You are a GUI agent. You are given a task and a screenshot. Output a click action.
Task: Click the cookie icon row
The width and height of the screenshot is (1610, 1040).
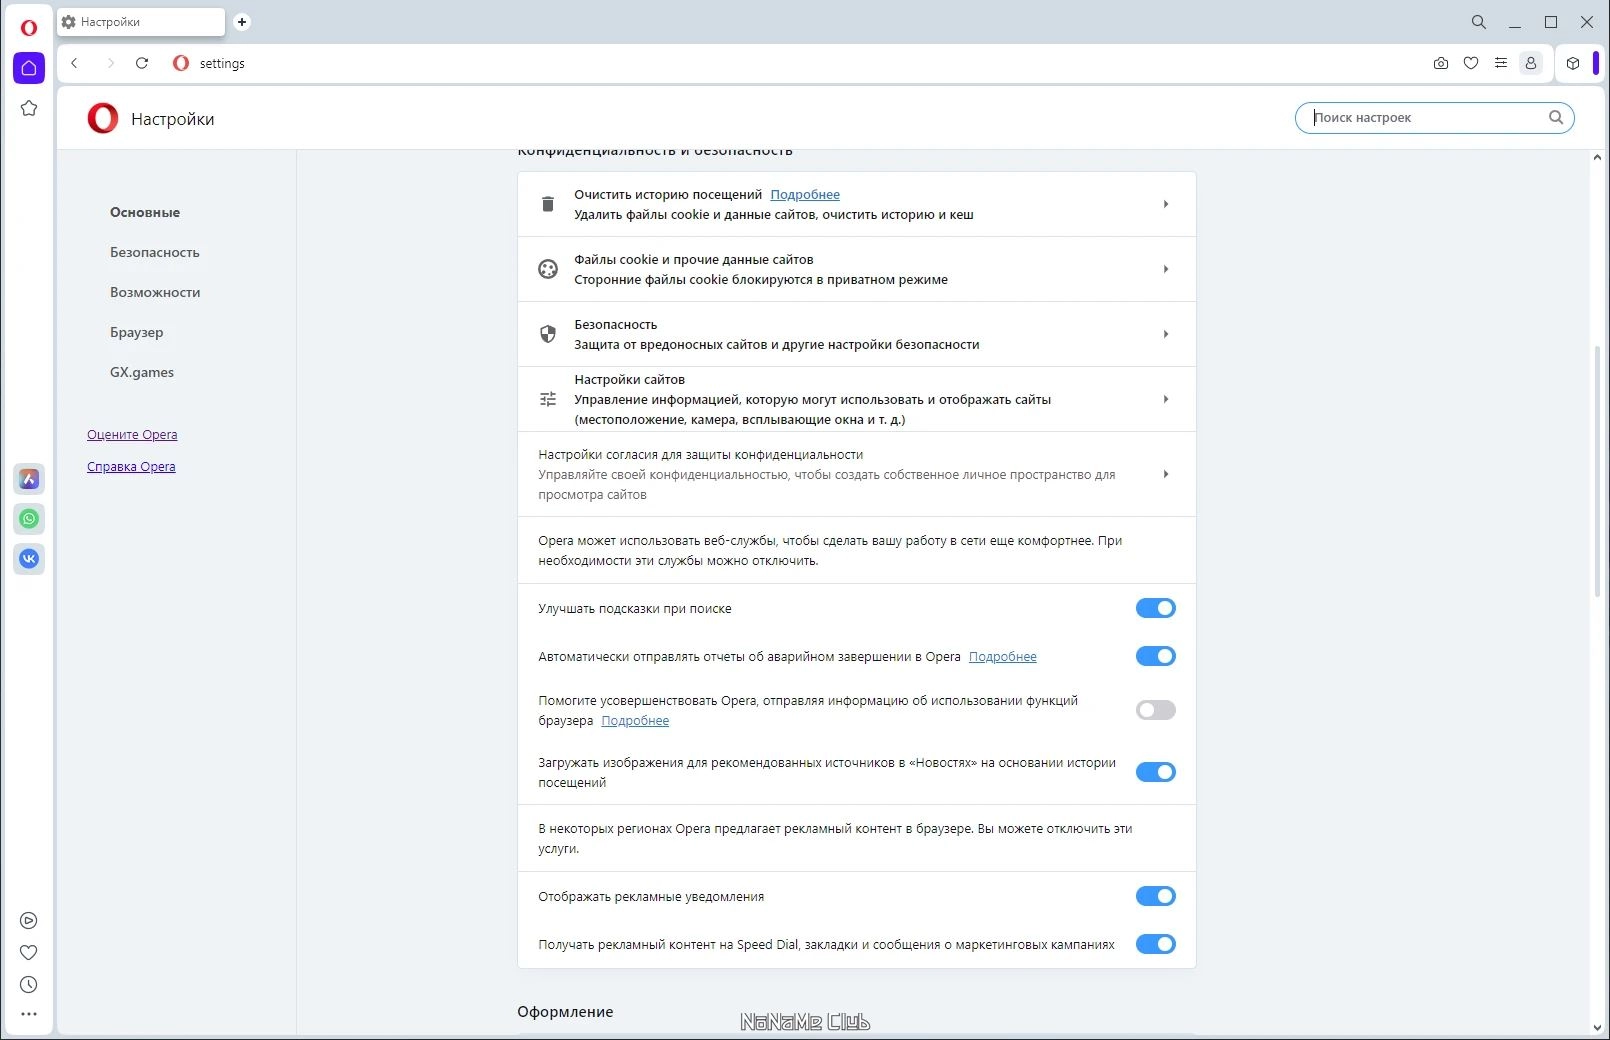548,269
